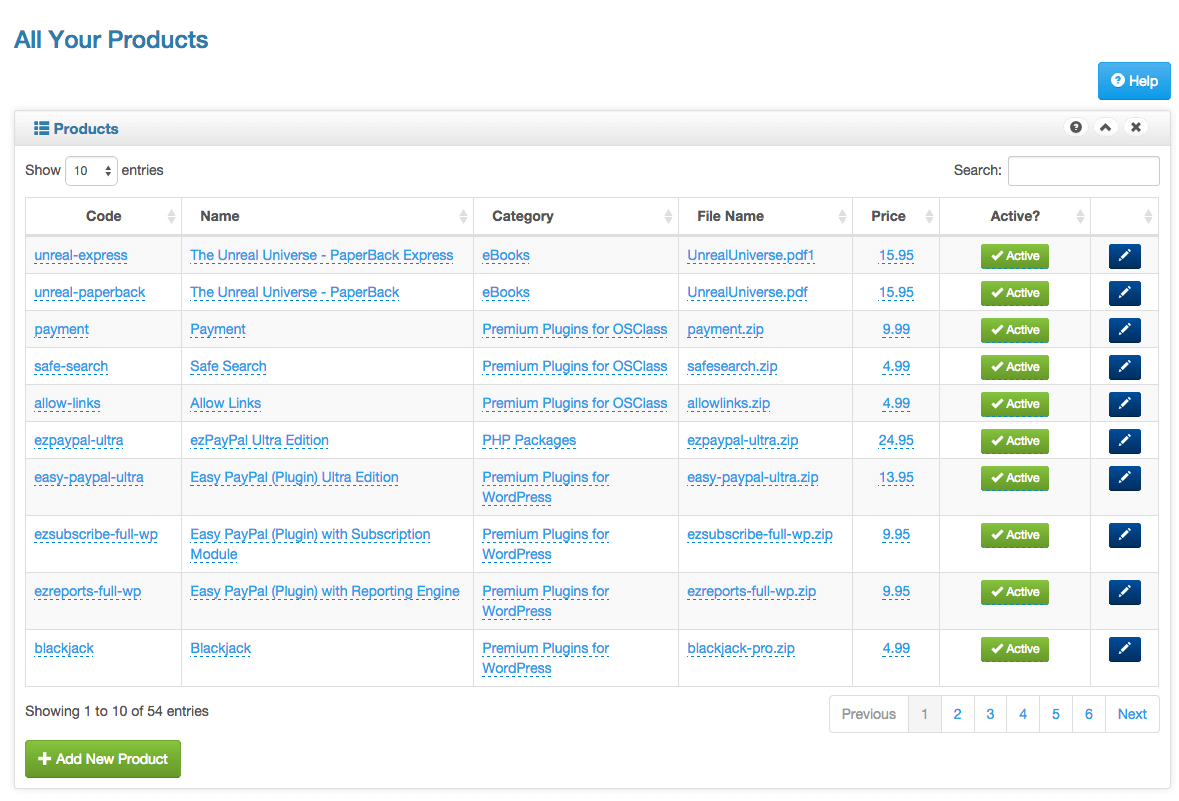1179x801 pixels.
Task: Edit ezreports-full-wp via pencil button
Action: click(x=1124, y=592)
